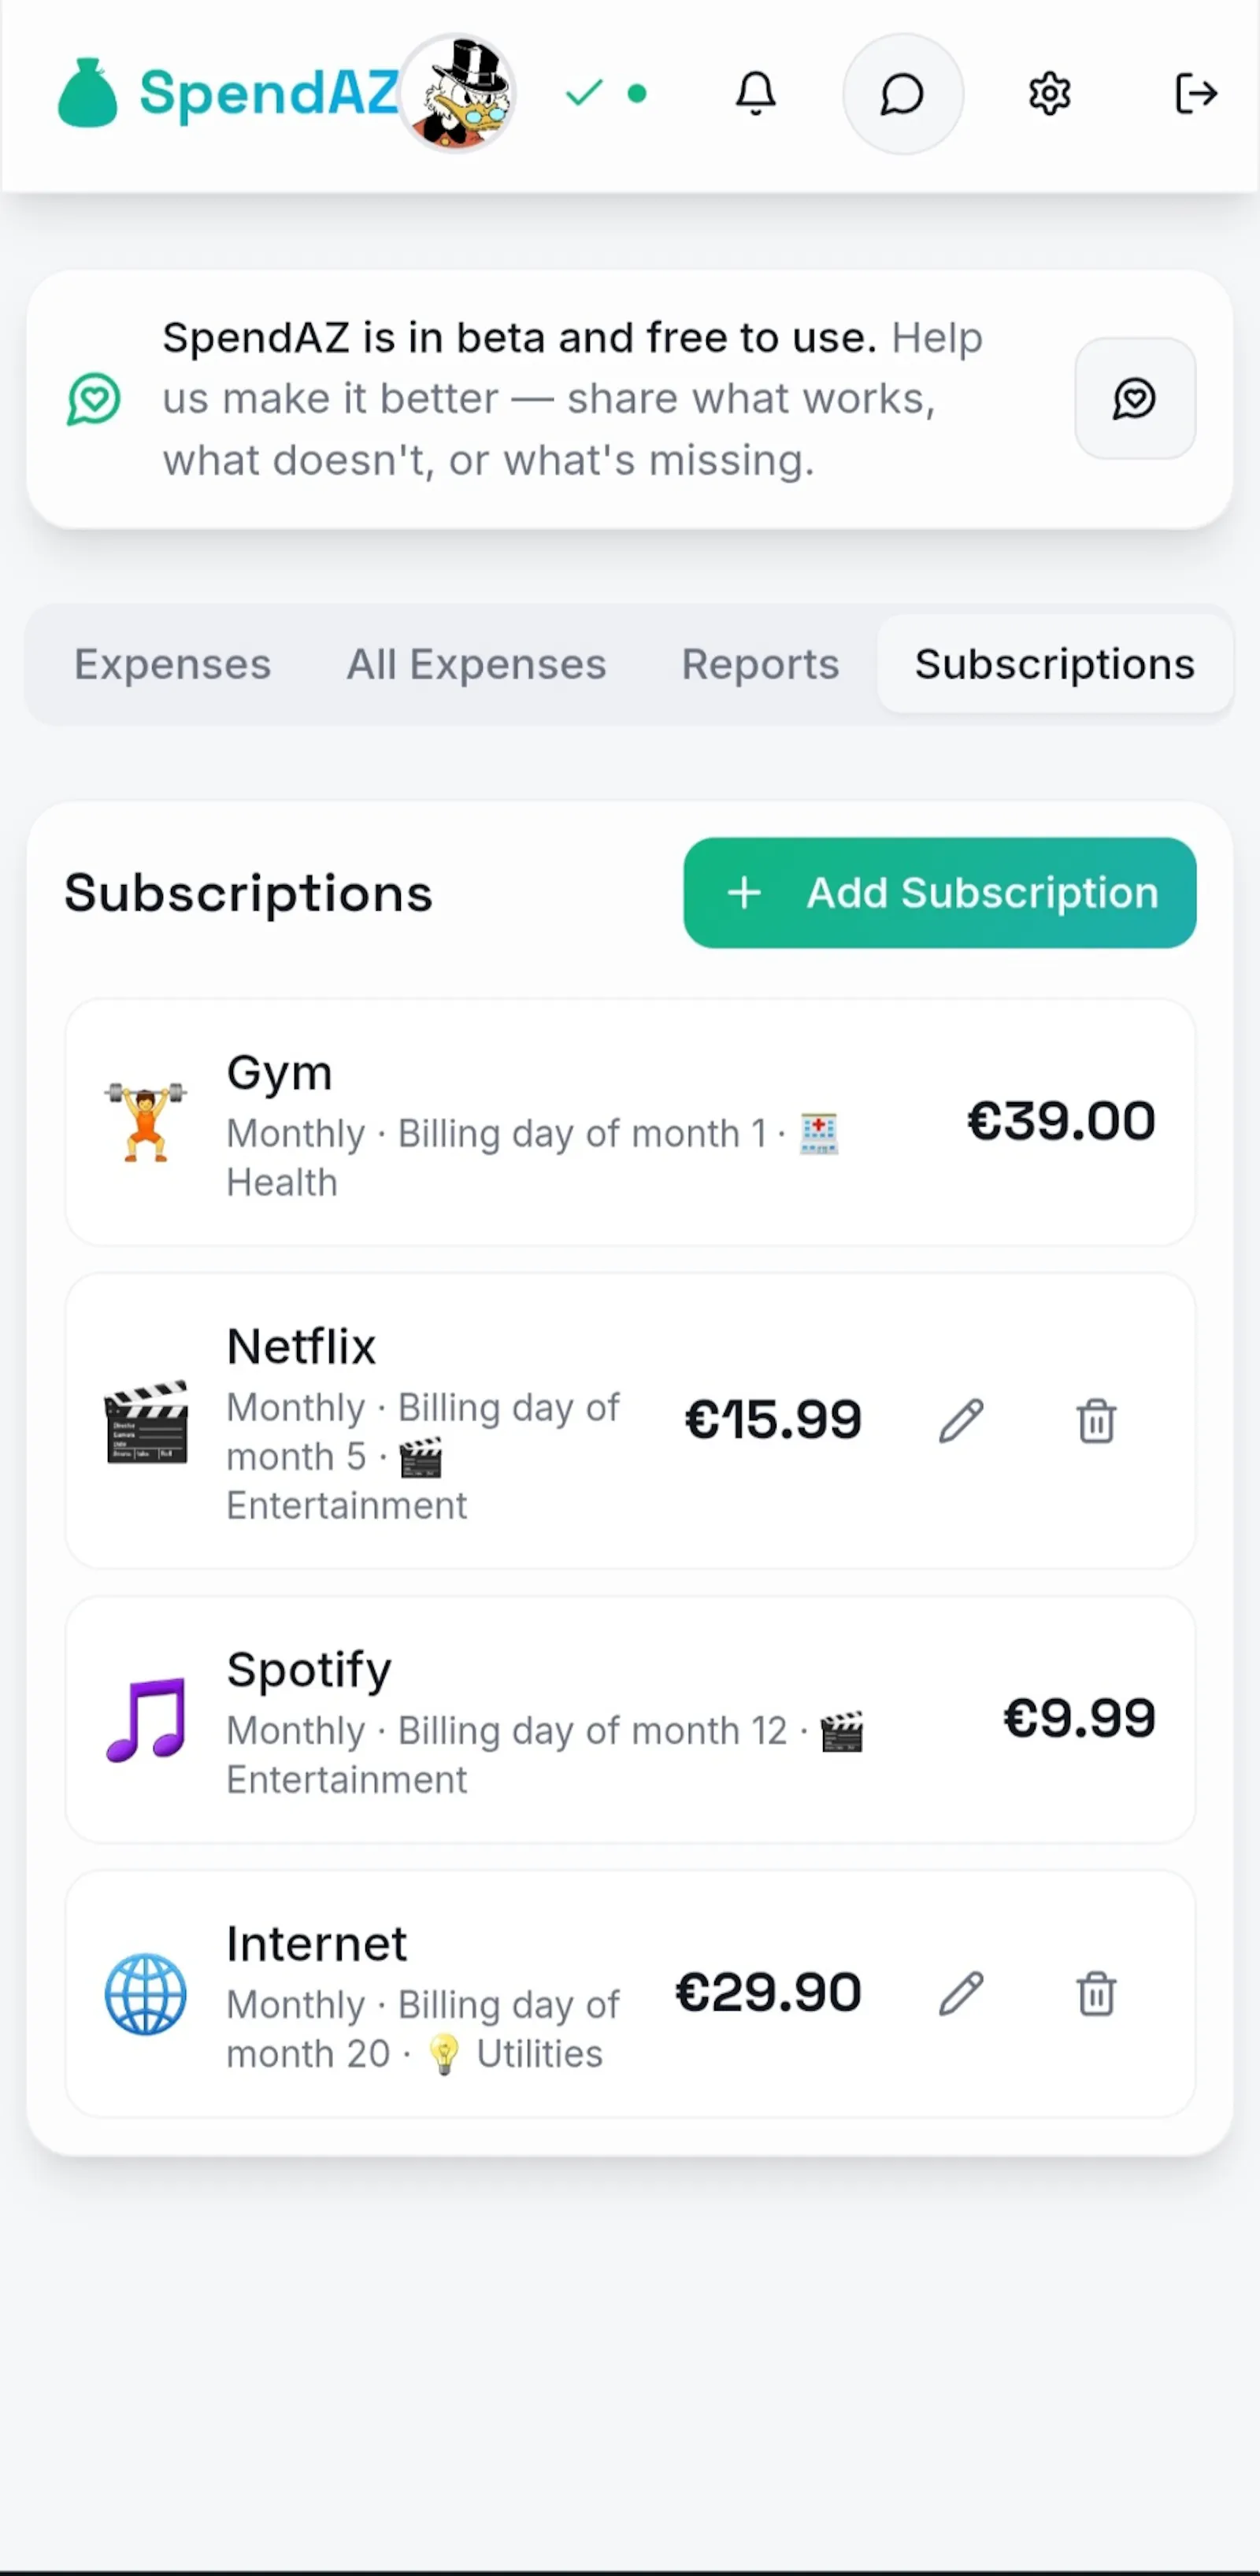Delete the Netflix subscription via trash icon
This screenshot has width=1260, height=2576.
(1096, 1420)
